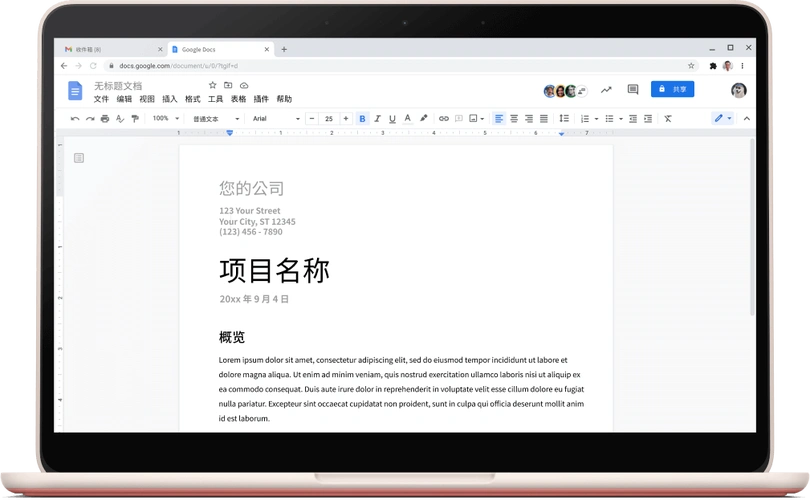Image resolution: width=810 pixels, height=500 pixels.
Task: Insert a link
Action: (444, 119)
